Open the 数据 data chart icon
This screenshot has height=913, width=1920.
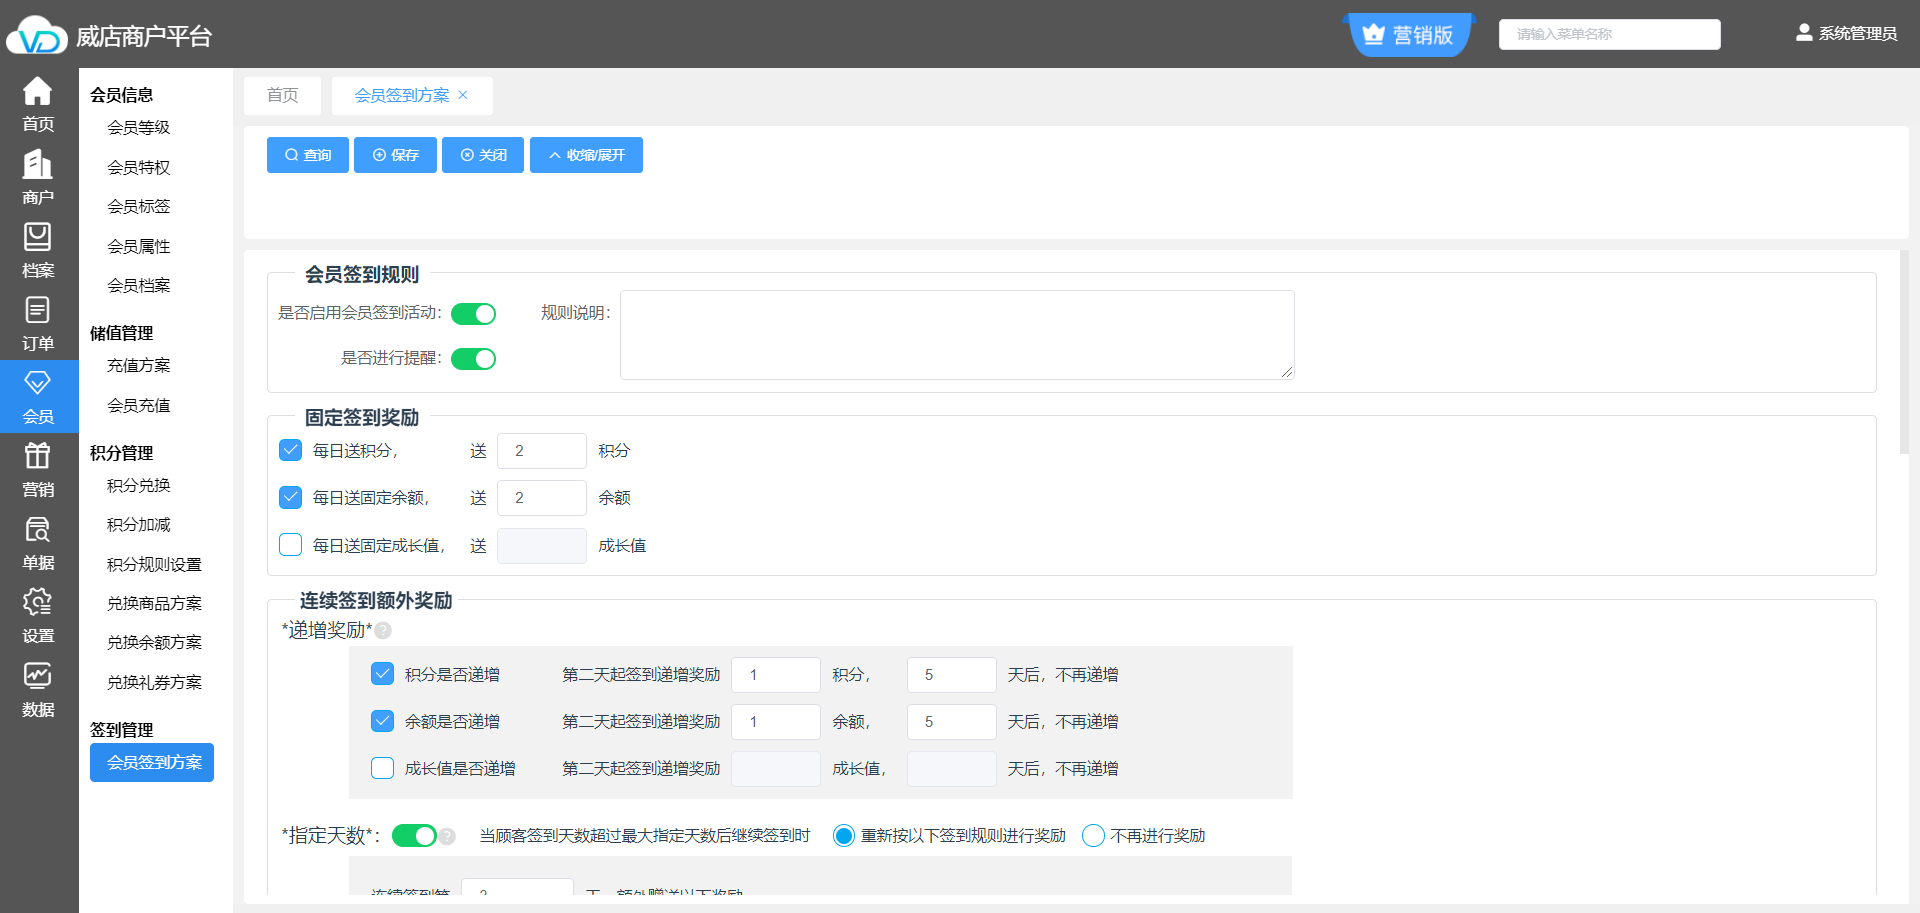click(x=38, y=689)
